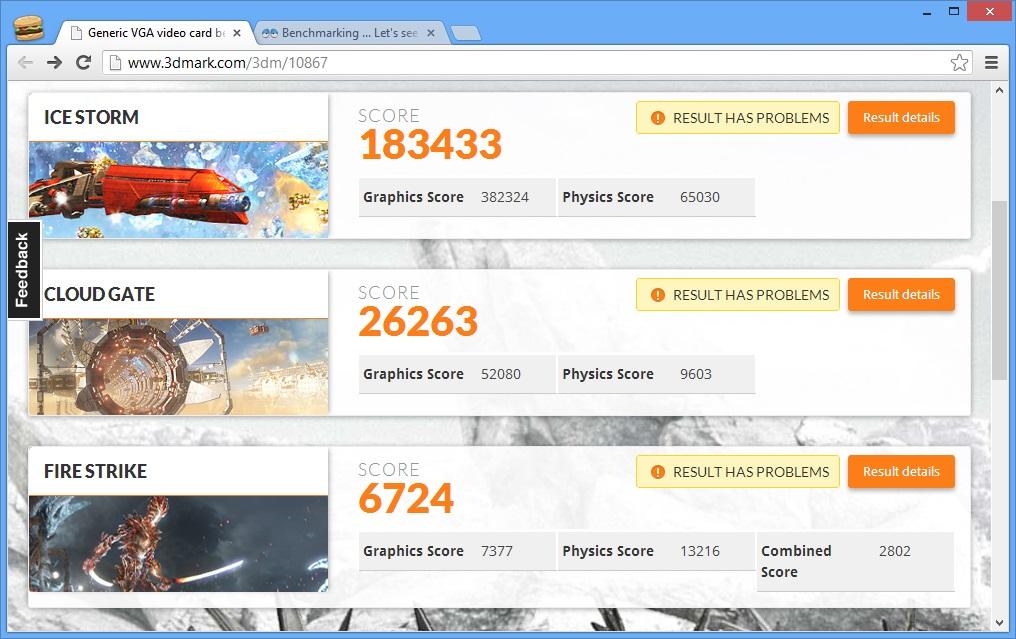1016x639 pixels.
Task: Maximize the browser window
Action: 954,12
